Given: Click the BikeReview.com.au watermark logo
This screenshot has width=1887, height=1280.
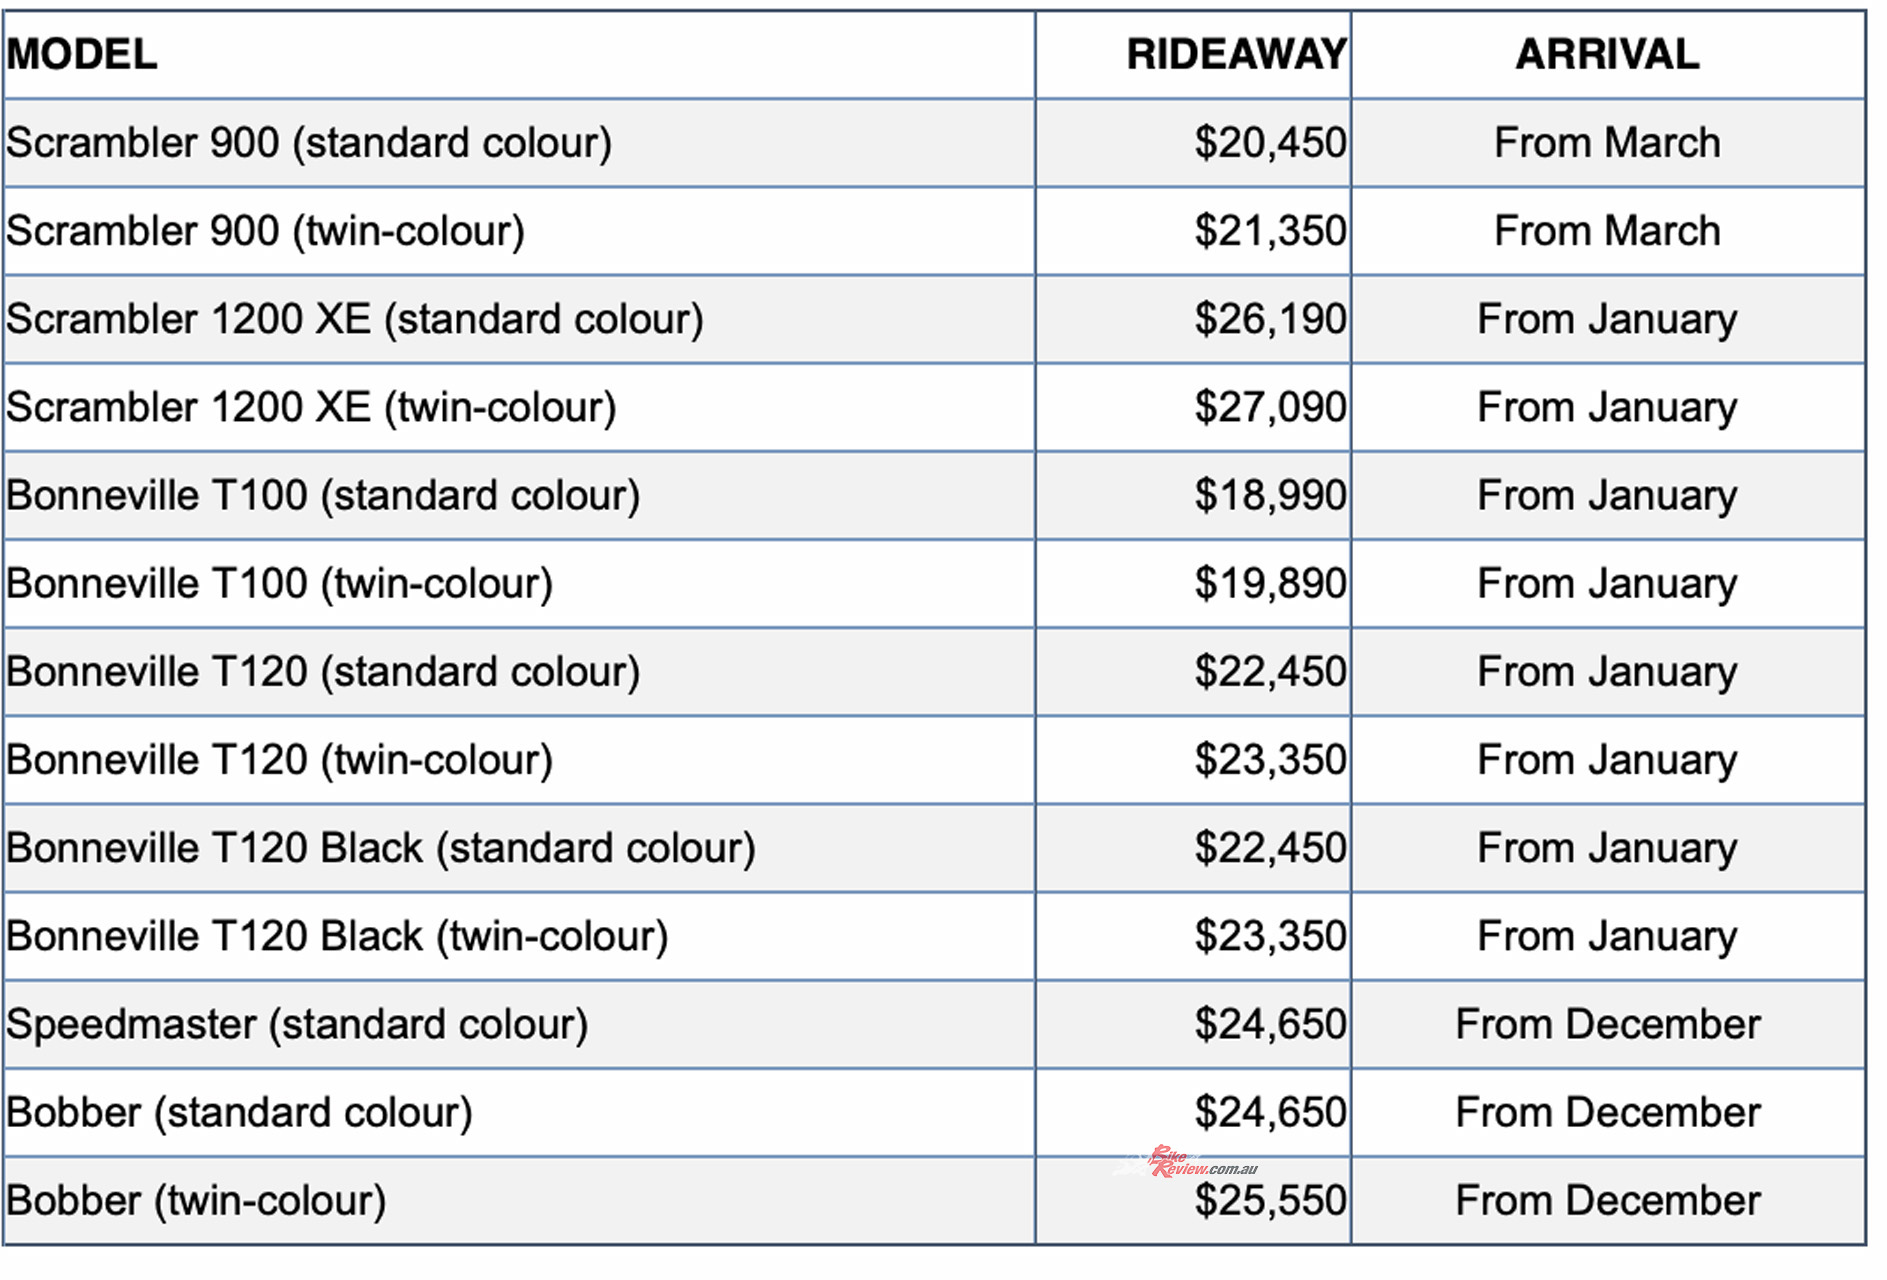Looking at the screenshot, I should pos(1190,1163).
